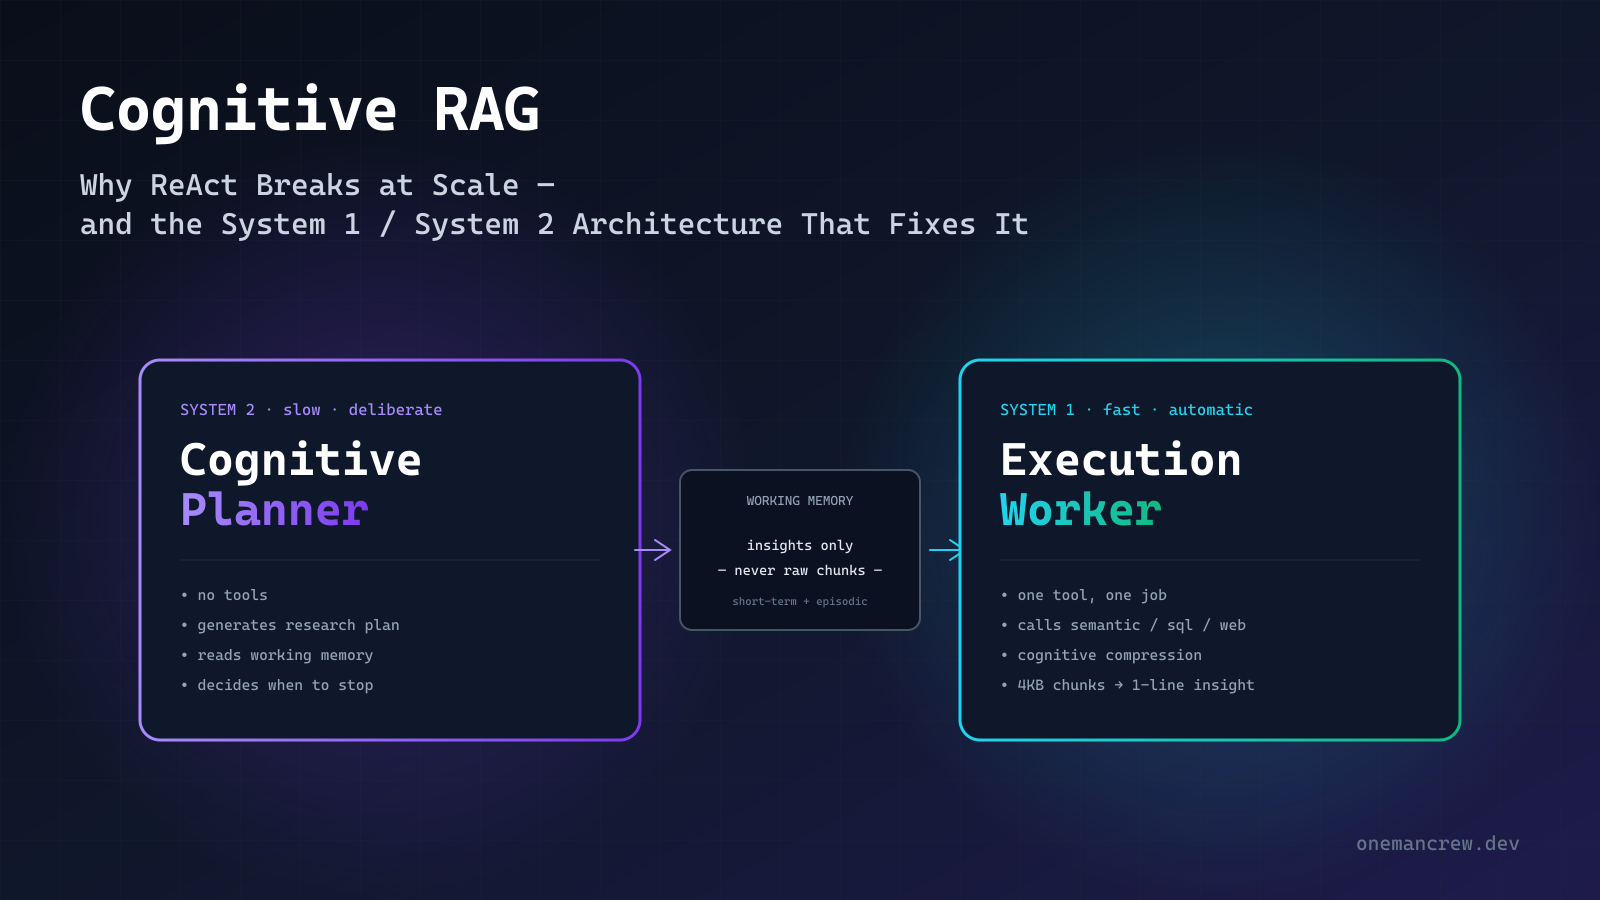Click the 'Cognitive RAG' title
1600x900 pixels.
pyautogui.click(x=310, y=110)
